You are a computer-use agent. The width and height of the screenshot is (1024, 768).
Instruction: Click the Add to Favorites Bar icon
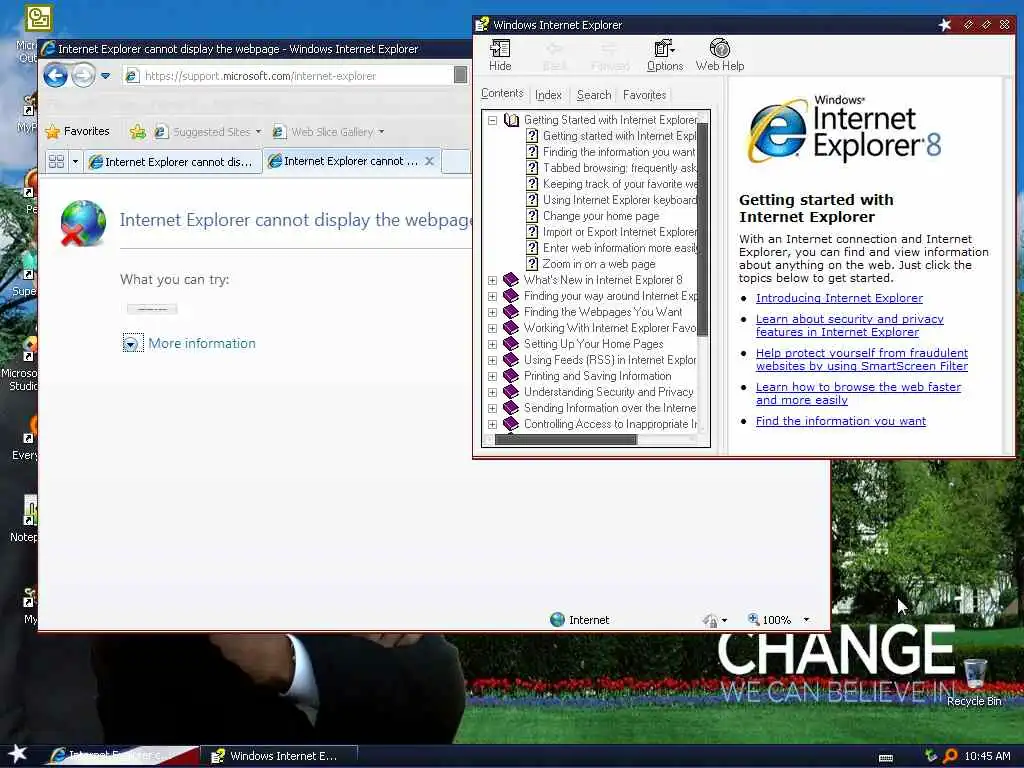[138, 132]
